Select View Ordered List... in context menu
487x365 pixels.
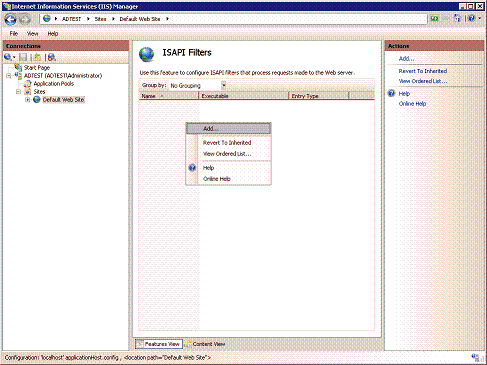tap(228, 154)
